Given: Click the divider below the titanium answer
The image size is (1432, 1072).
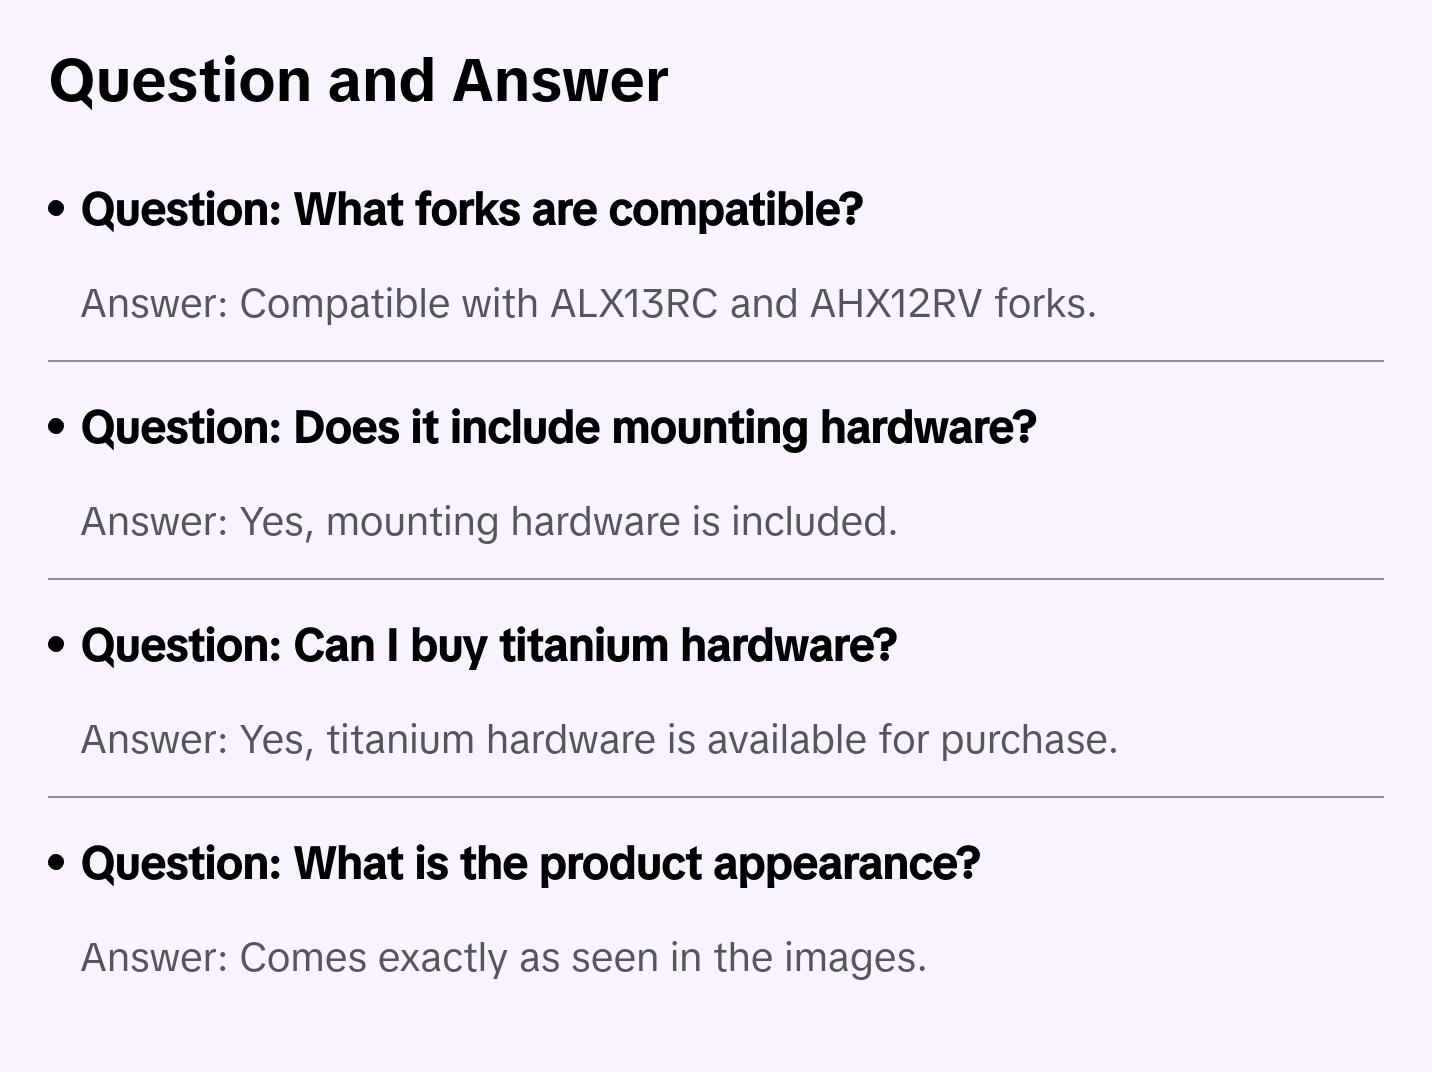Looking at the screenshot, I should pos(715,797).
